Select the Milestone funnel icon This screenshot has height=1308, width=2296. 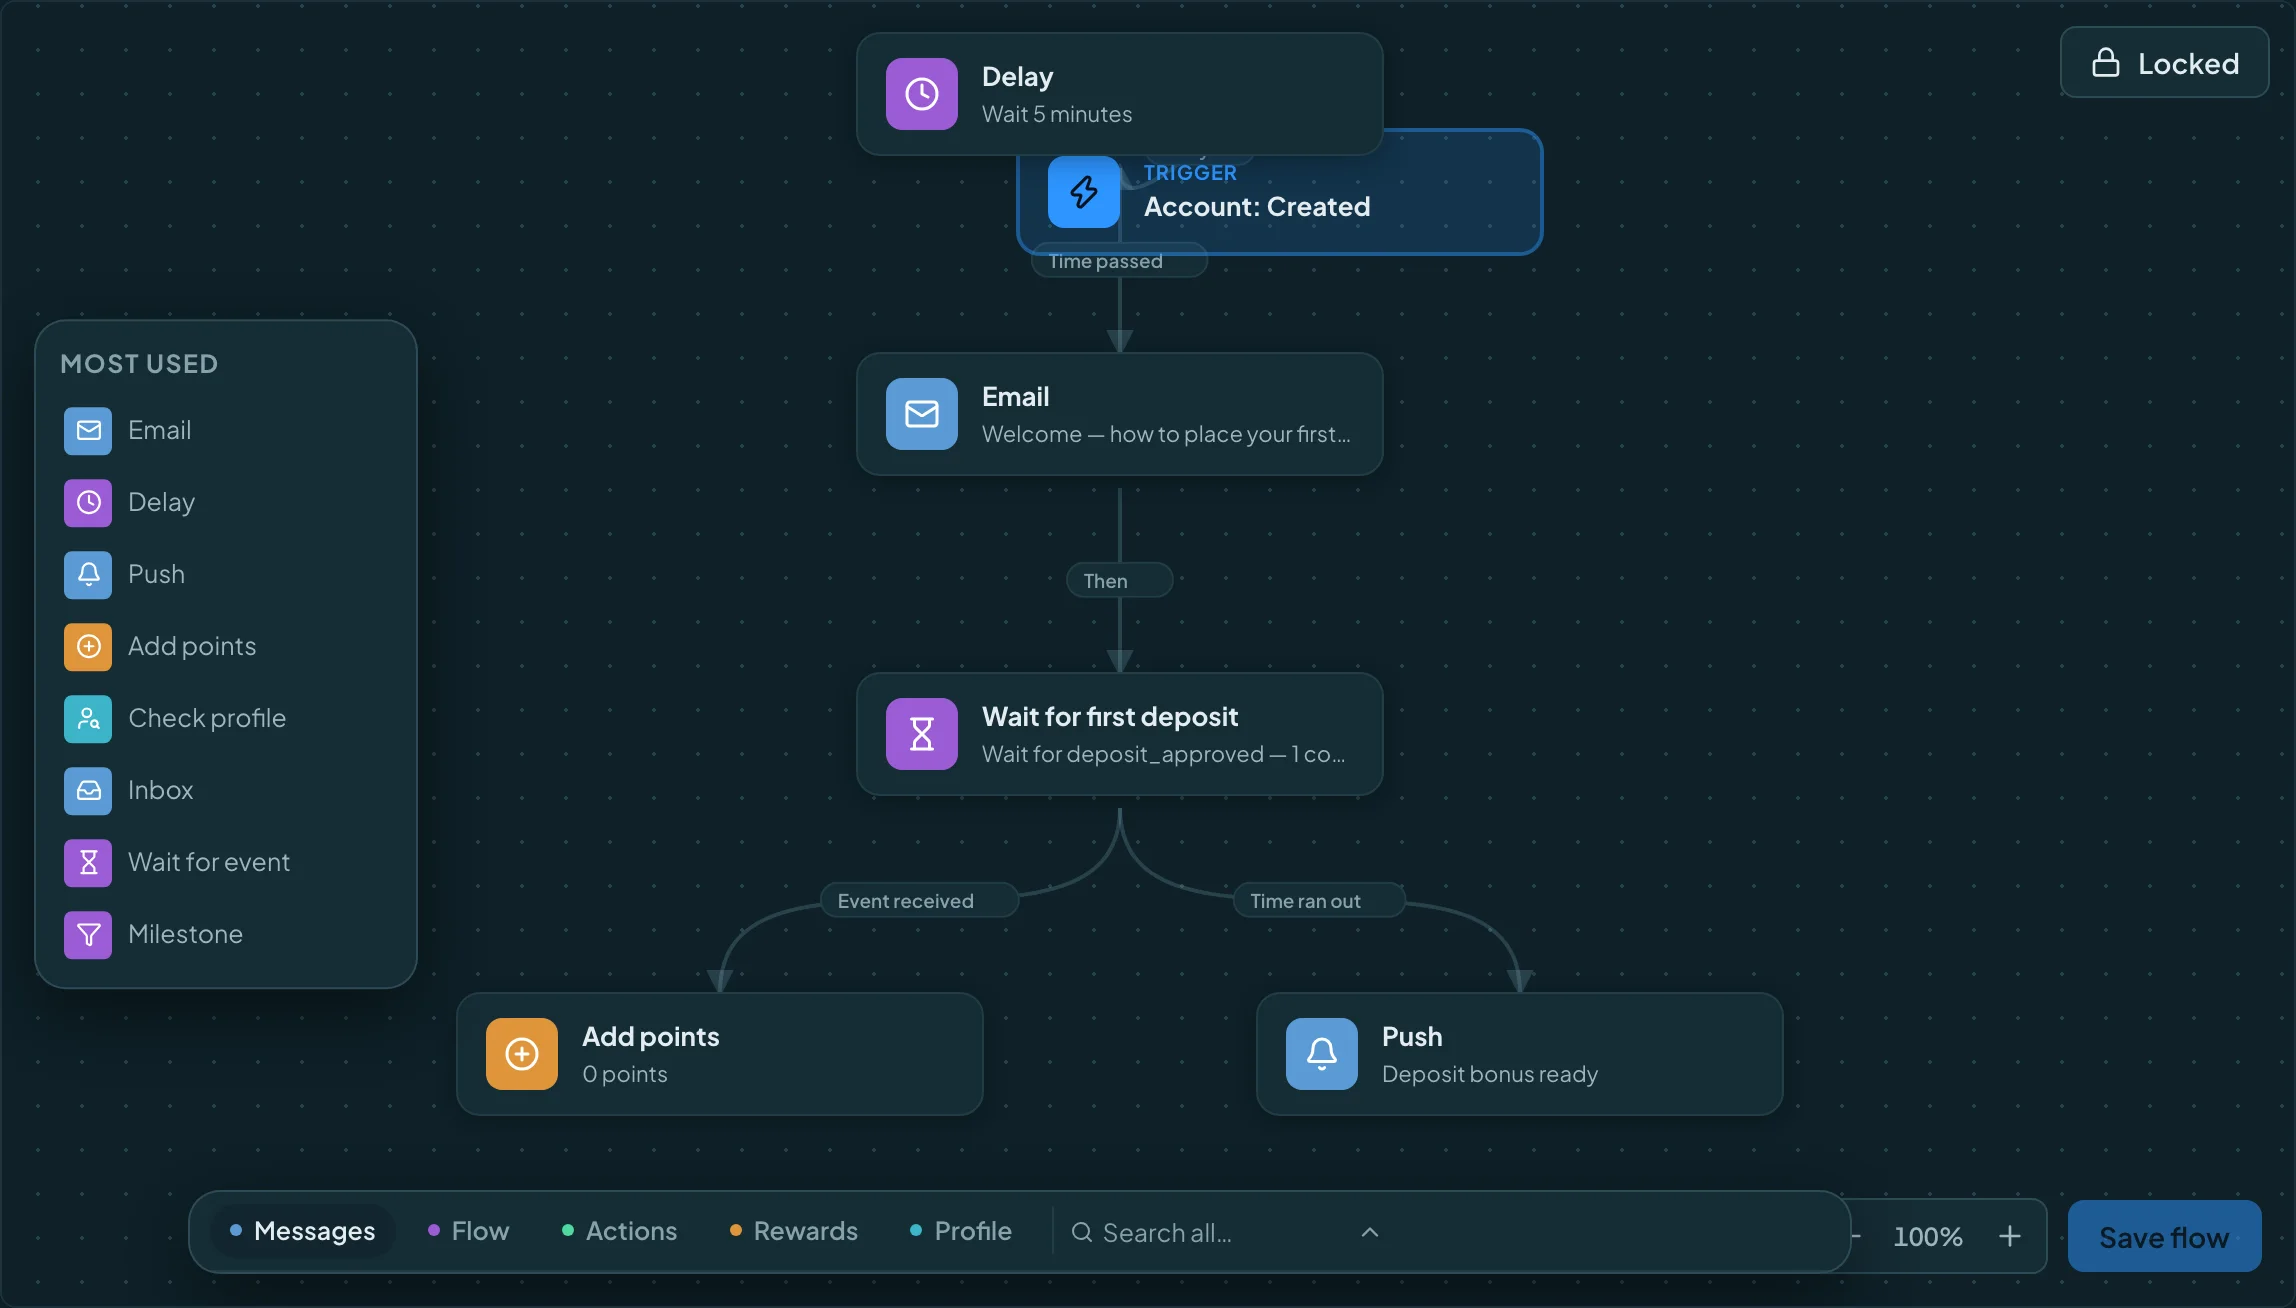[88, 934]
